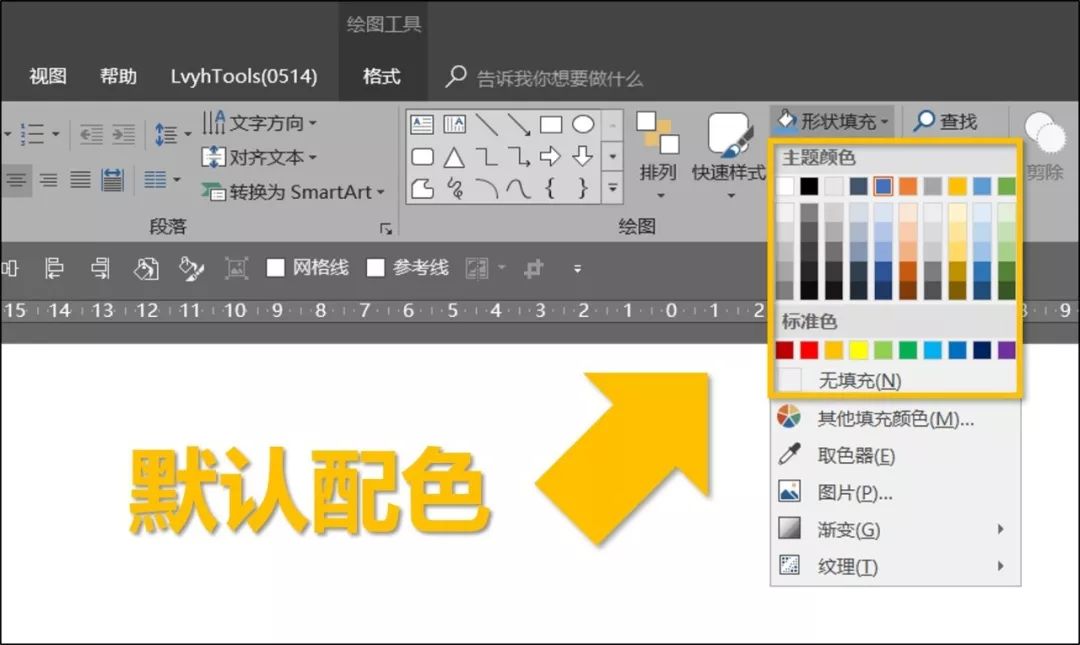Screen dimensions: 1080x645
Task: Select the down block arrow shape
Action: [583, 156]
